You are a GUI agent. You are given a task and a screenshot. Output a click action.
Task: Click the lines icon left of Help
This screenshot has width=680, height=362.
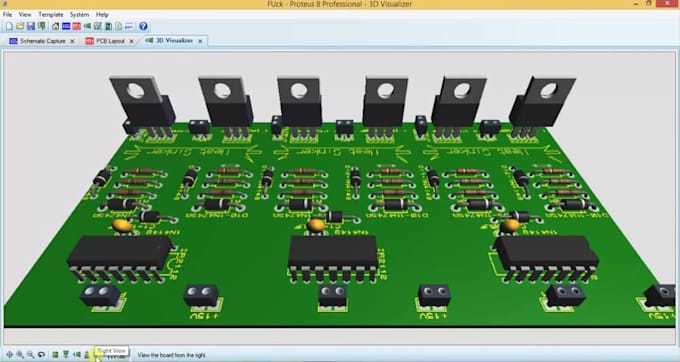(x=129, y=26)
